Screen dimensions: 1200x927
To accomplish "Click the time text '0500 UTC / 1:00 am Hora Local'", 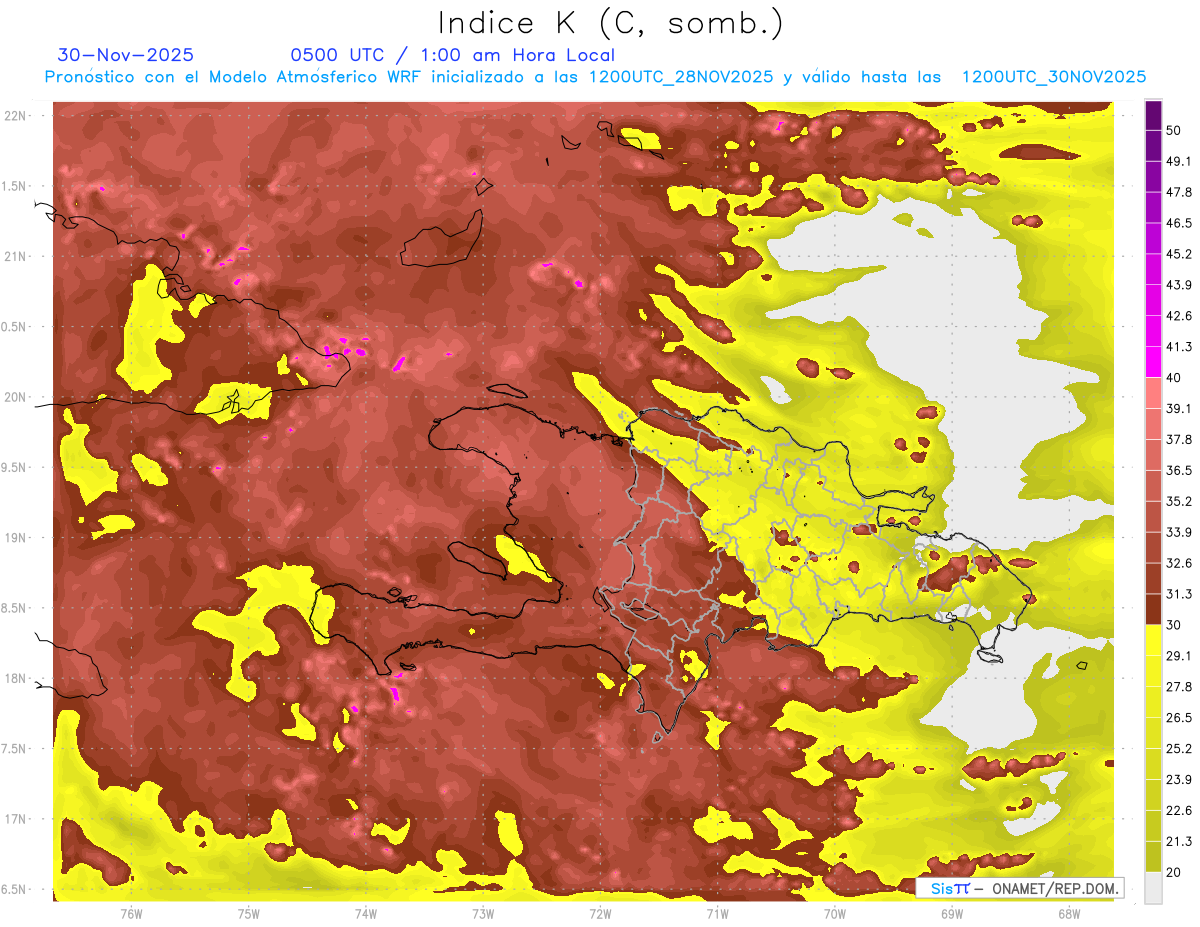I will pyautogui.click(x=453, y=55).
